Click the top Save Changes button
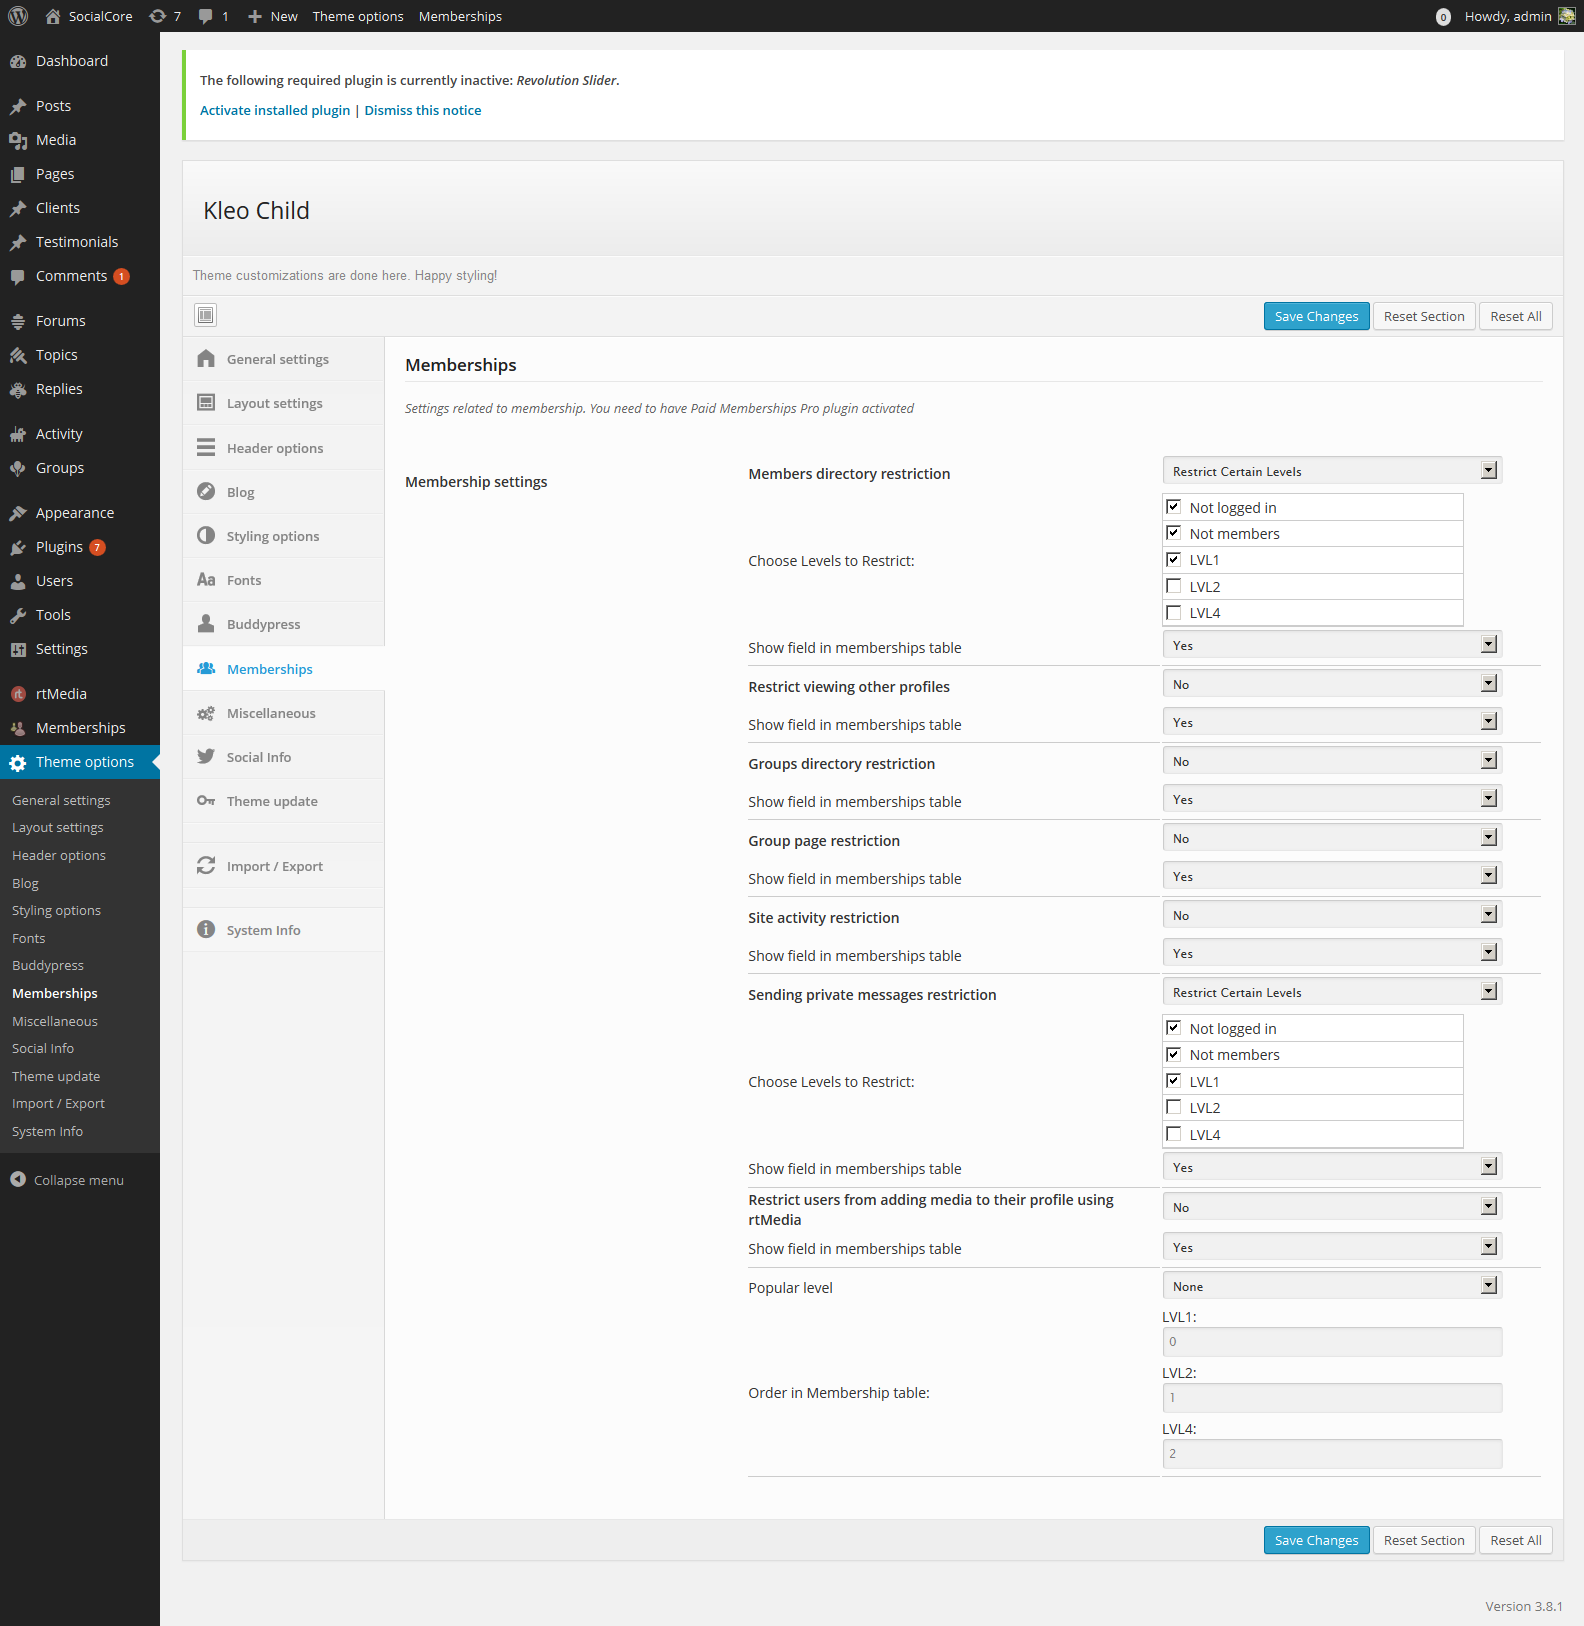The height and width of the screenshot is (1626, 1584). (1316, 316)
